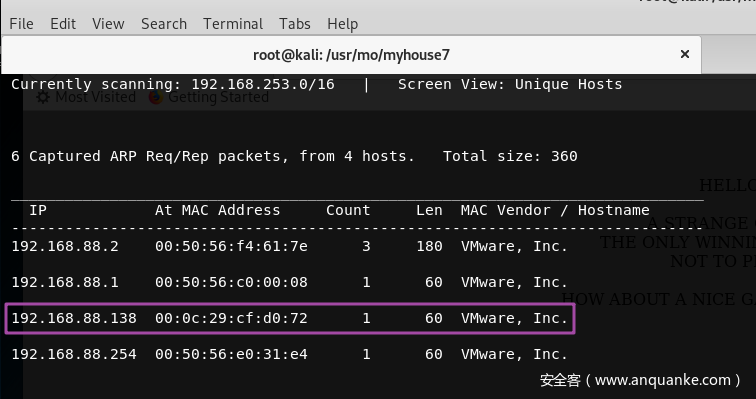Open the Help menu
The width and height of the screenshot is (756, 399).
[342, 24]
